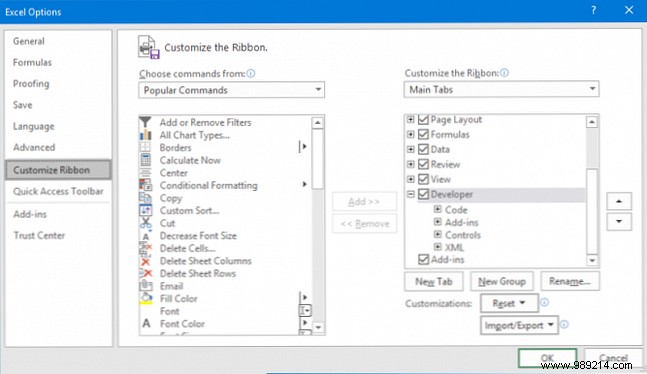Viewport: 647px width, 374px height.
Task: Select the Advanced options category
Action: tap(34, 147)
